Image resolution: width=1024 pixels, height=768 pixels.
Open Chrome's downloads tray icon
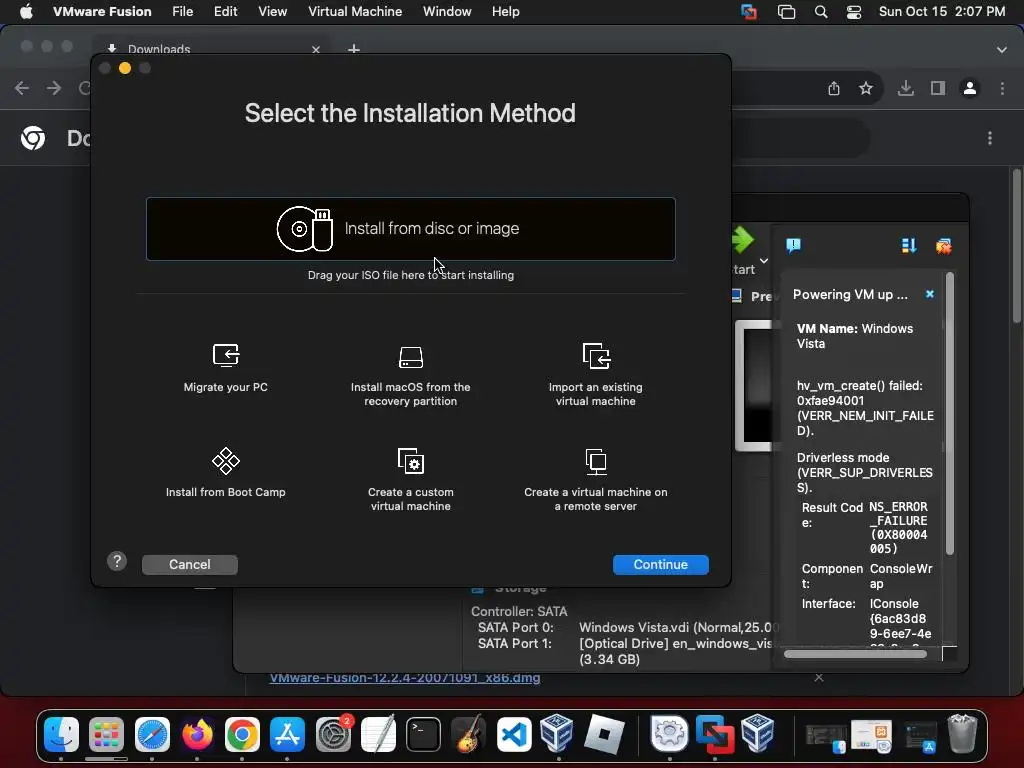tap(906, 88)
